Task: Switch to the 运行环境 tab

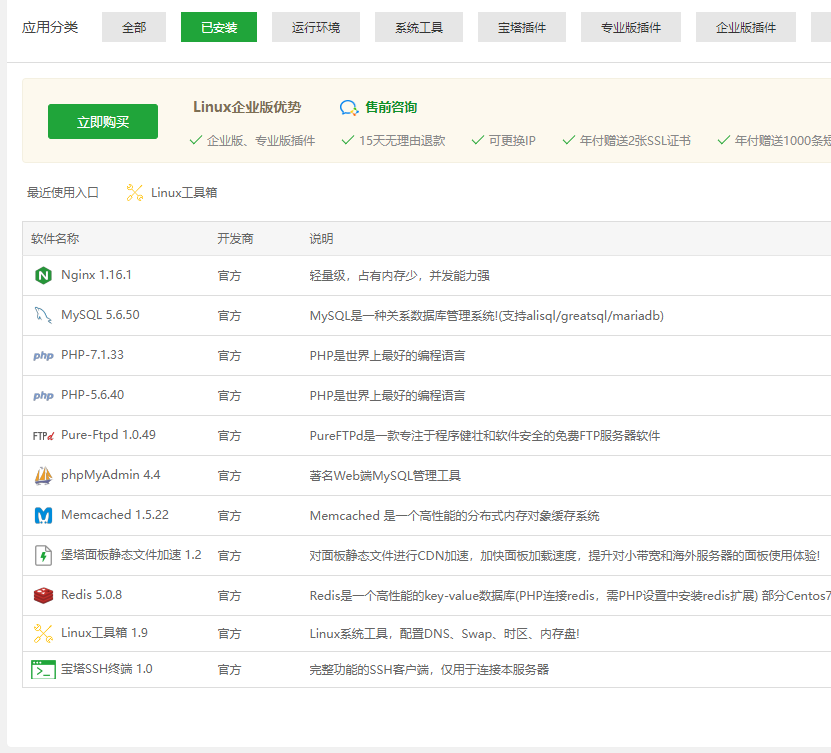Action: pos(315,27)
